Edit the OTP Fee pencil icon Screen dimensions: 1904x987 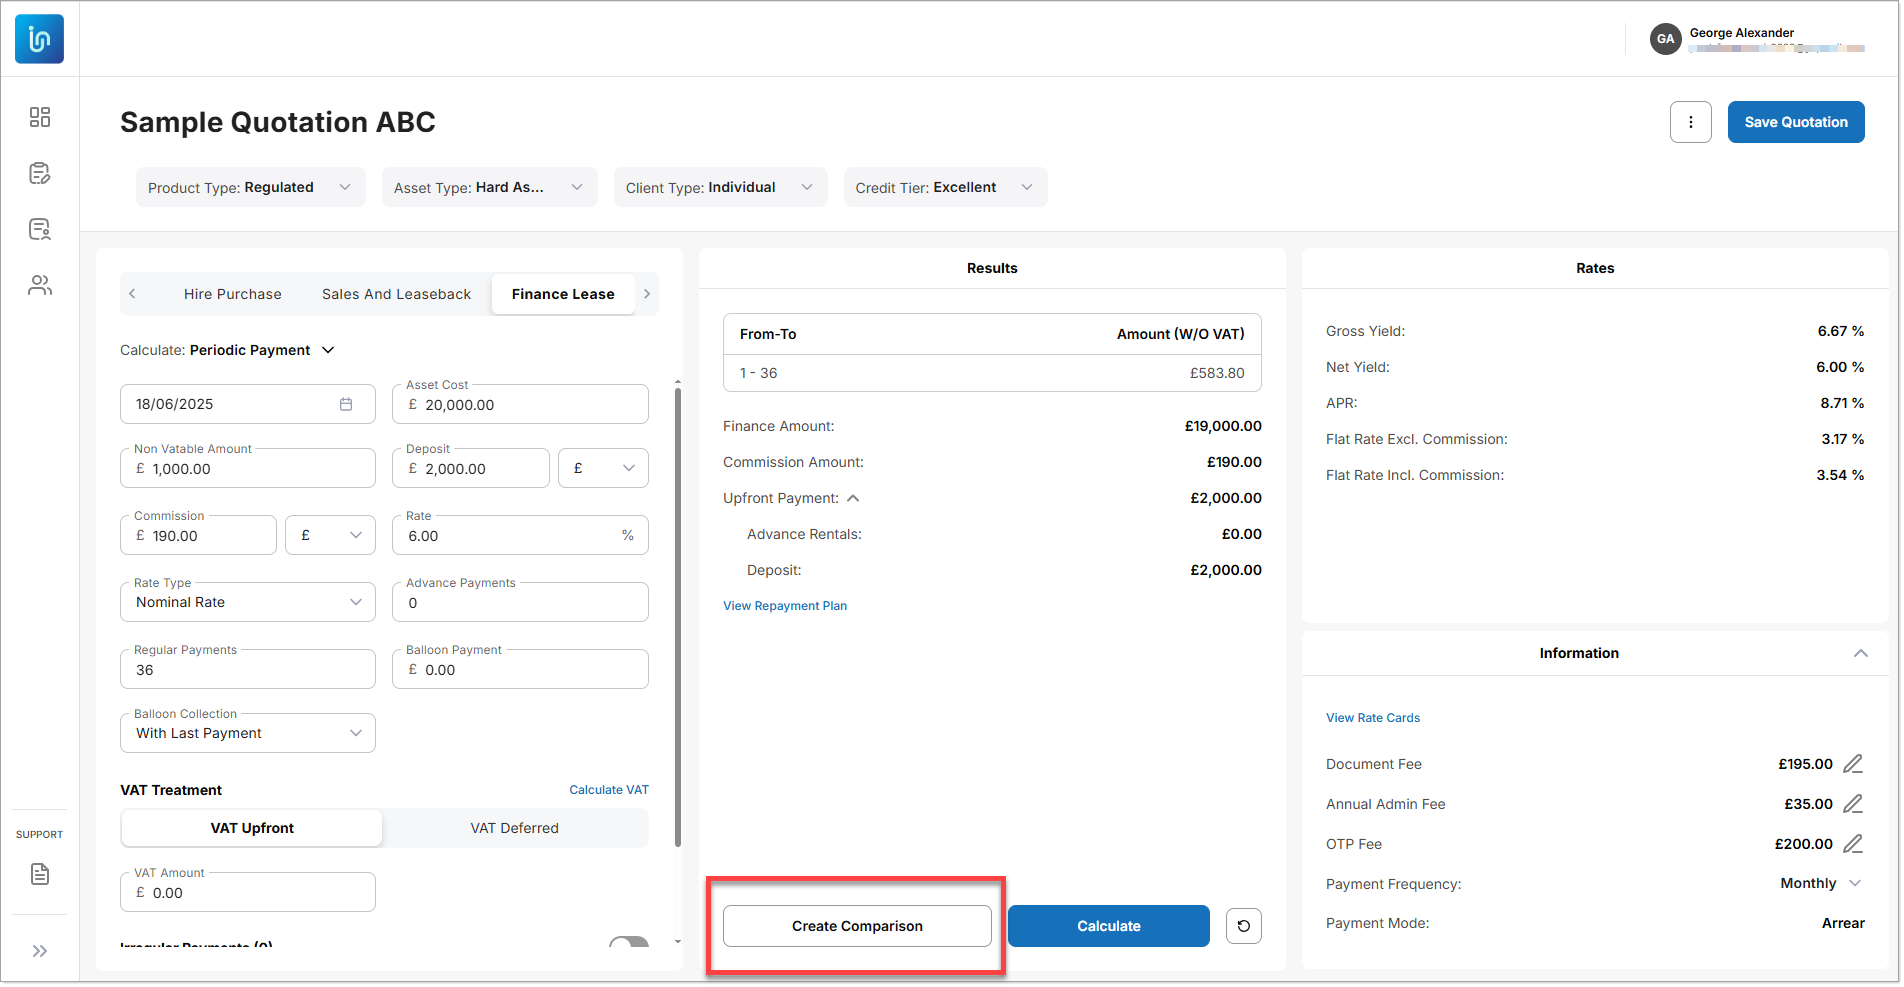[x=1853, y=844]
